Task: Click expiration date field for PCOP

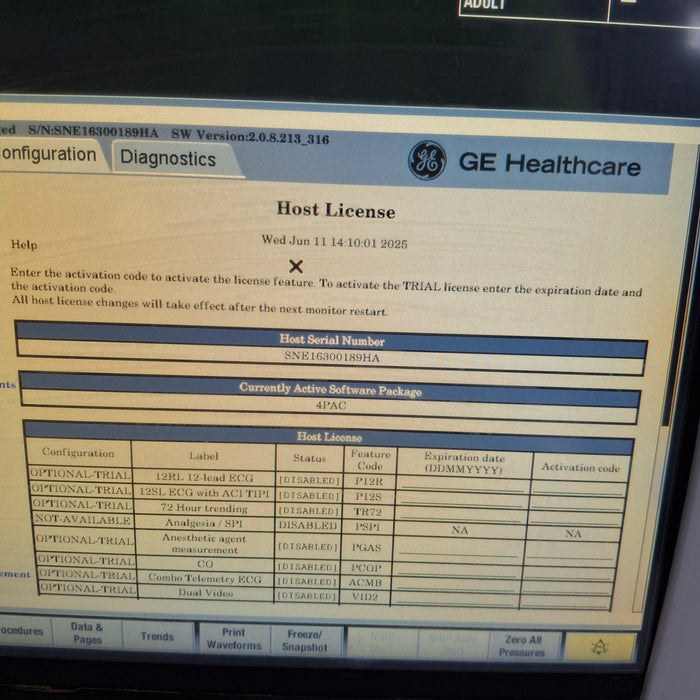Action: (457, 569)
